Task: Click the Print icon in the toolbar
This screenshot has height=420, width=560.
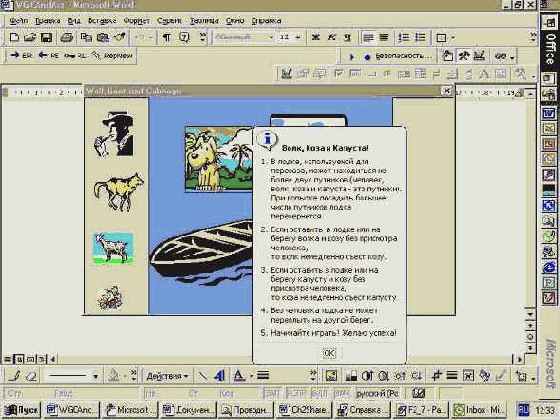Action: click(66, 37)
